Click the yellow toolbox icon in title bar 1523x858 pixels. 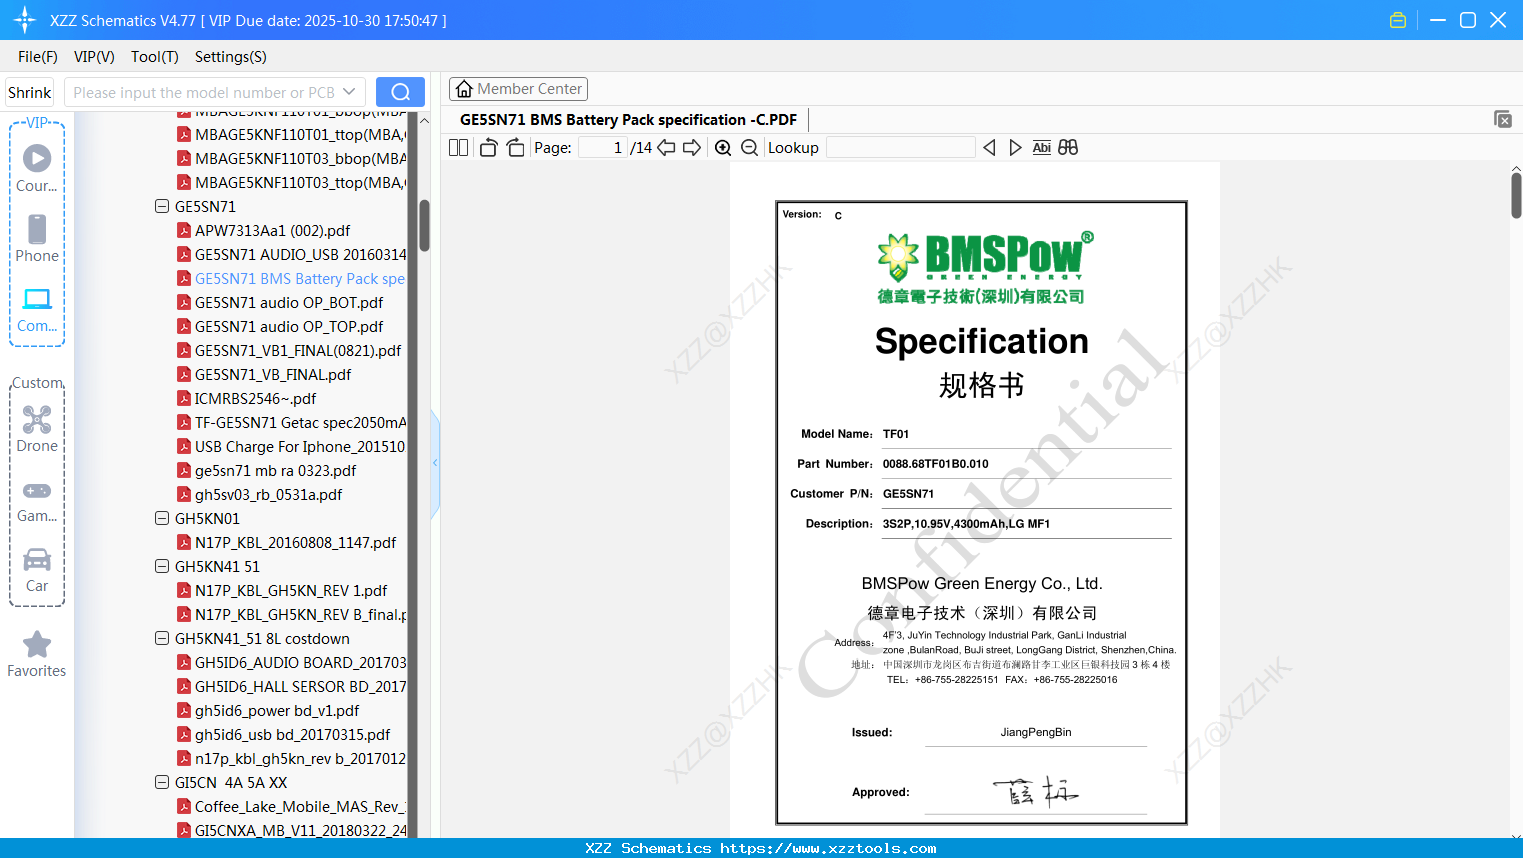point(1398,20)
